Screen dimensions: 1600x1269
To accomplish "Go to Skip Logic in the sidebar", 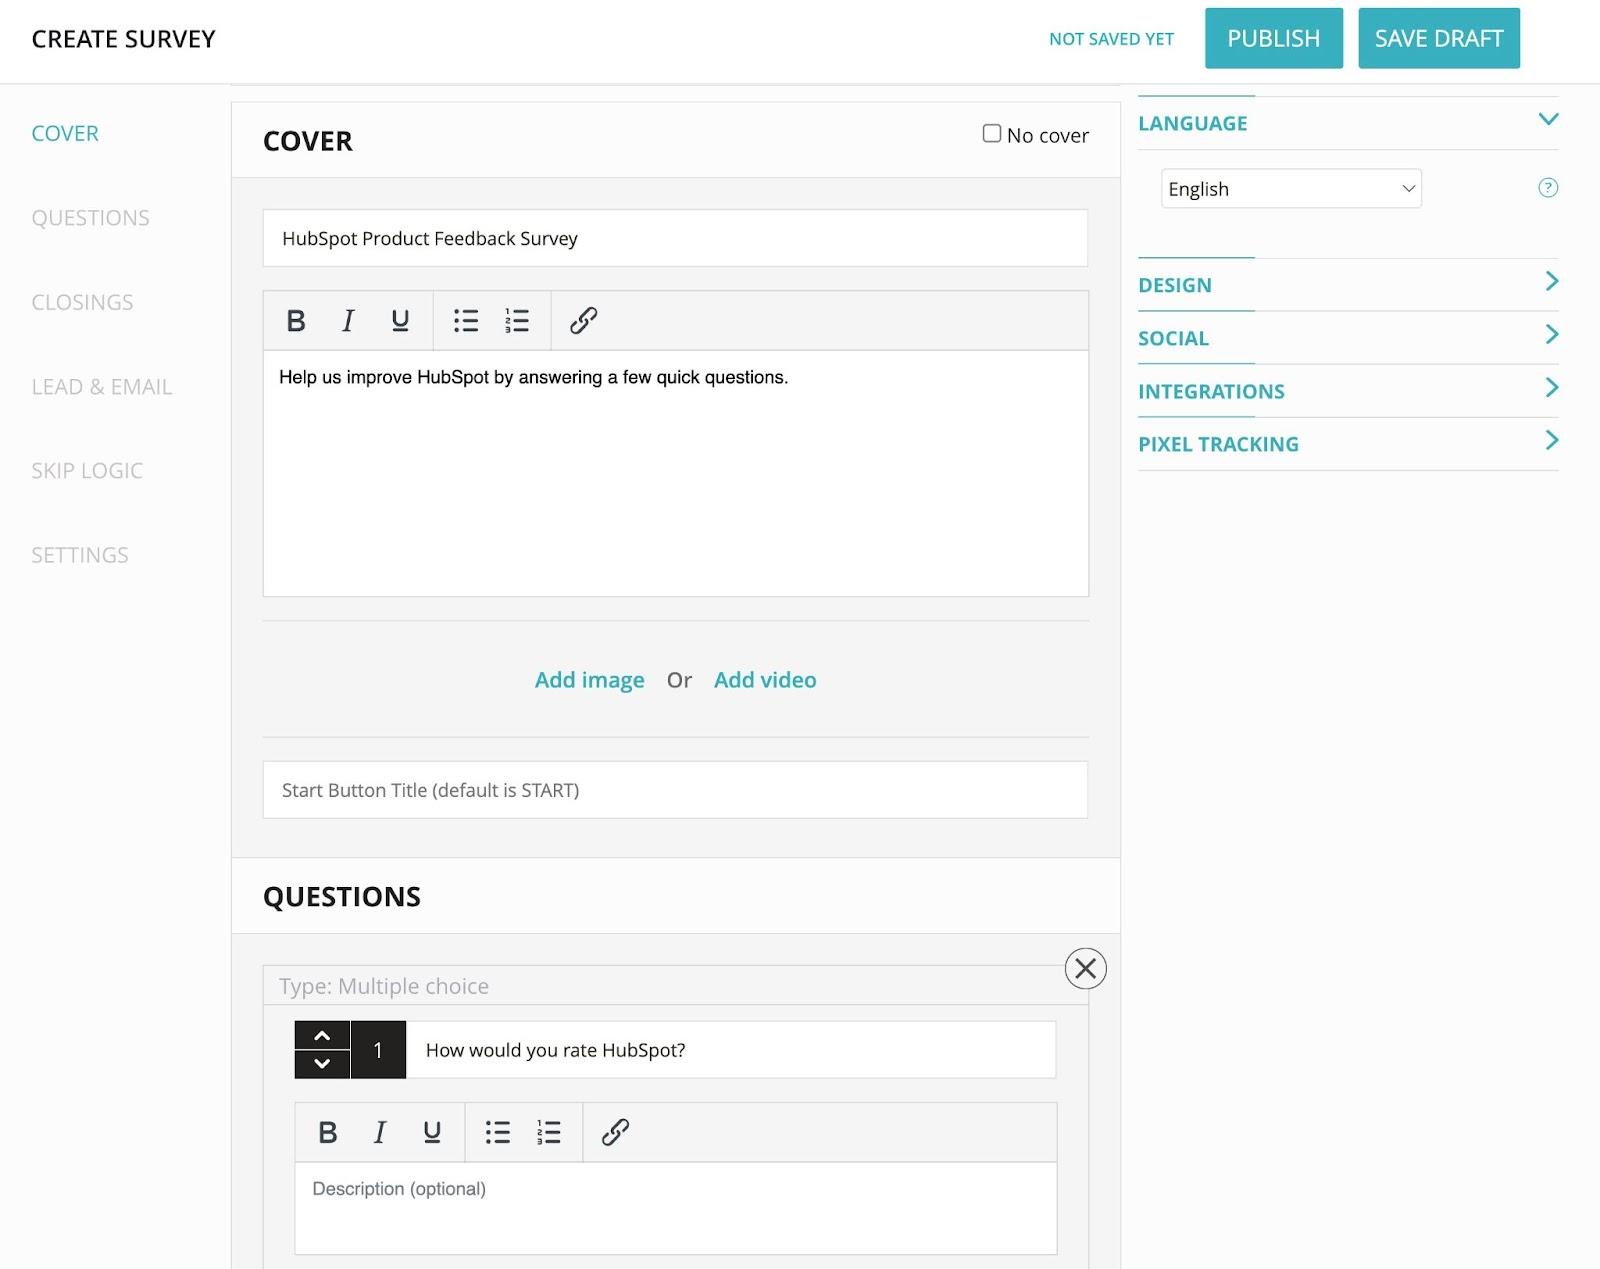I will click(87, 471).
